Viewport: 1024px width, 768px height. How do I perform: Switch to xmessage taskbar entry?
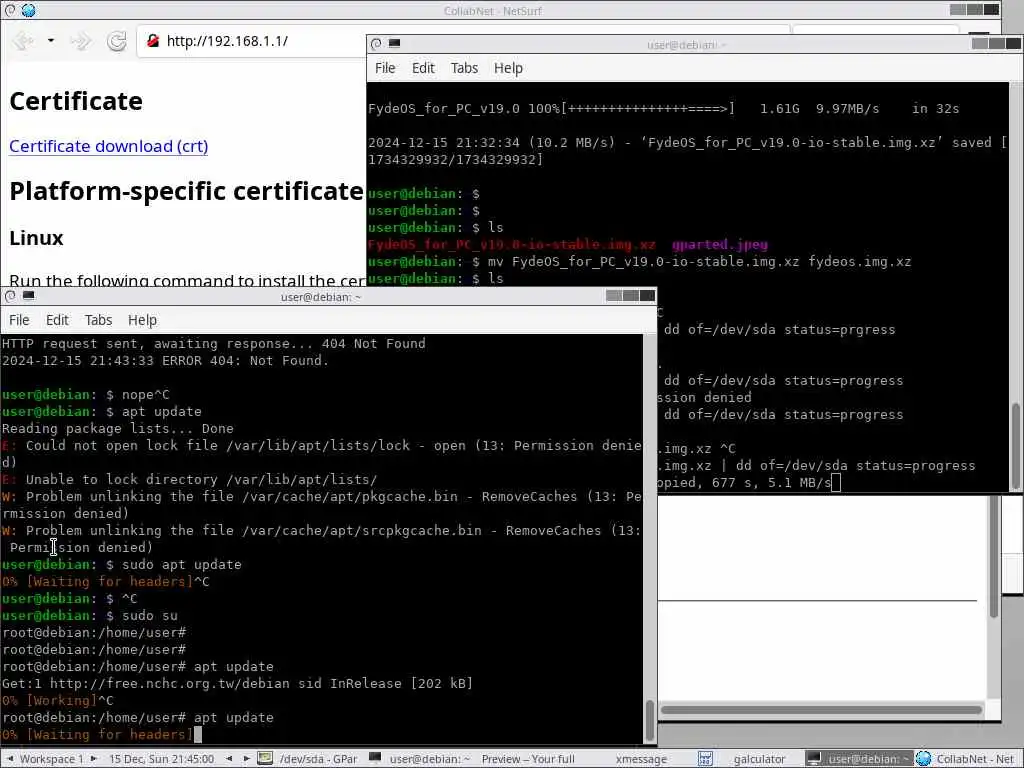[x=641, y=759]
